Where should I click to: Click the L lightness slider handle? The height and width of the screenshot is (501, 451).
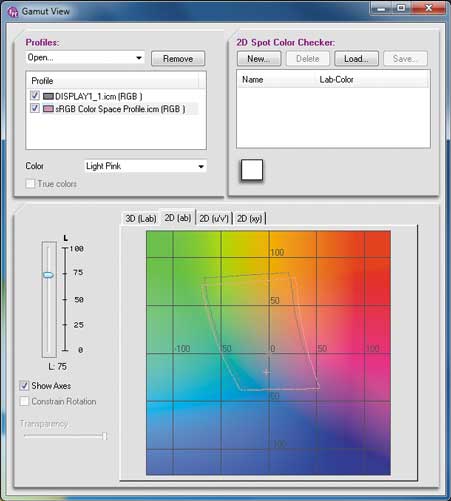(48, 275)
